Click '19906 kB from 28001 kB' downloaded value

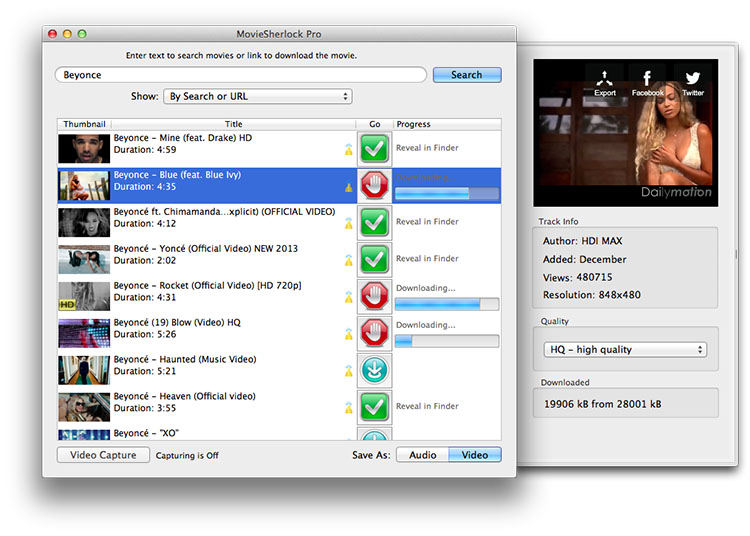pyautogui.click(x=603, y=404)
